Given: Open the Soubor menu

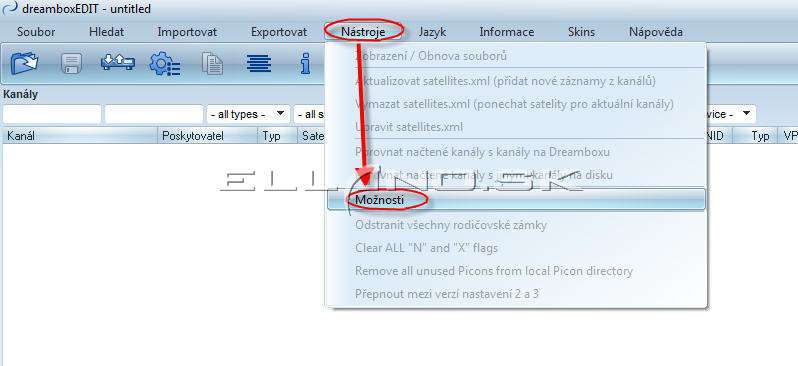Looking at the screenshot, I should pyautogui.click(x=36, y=32).
